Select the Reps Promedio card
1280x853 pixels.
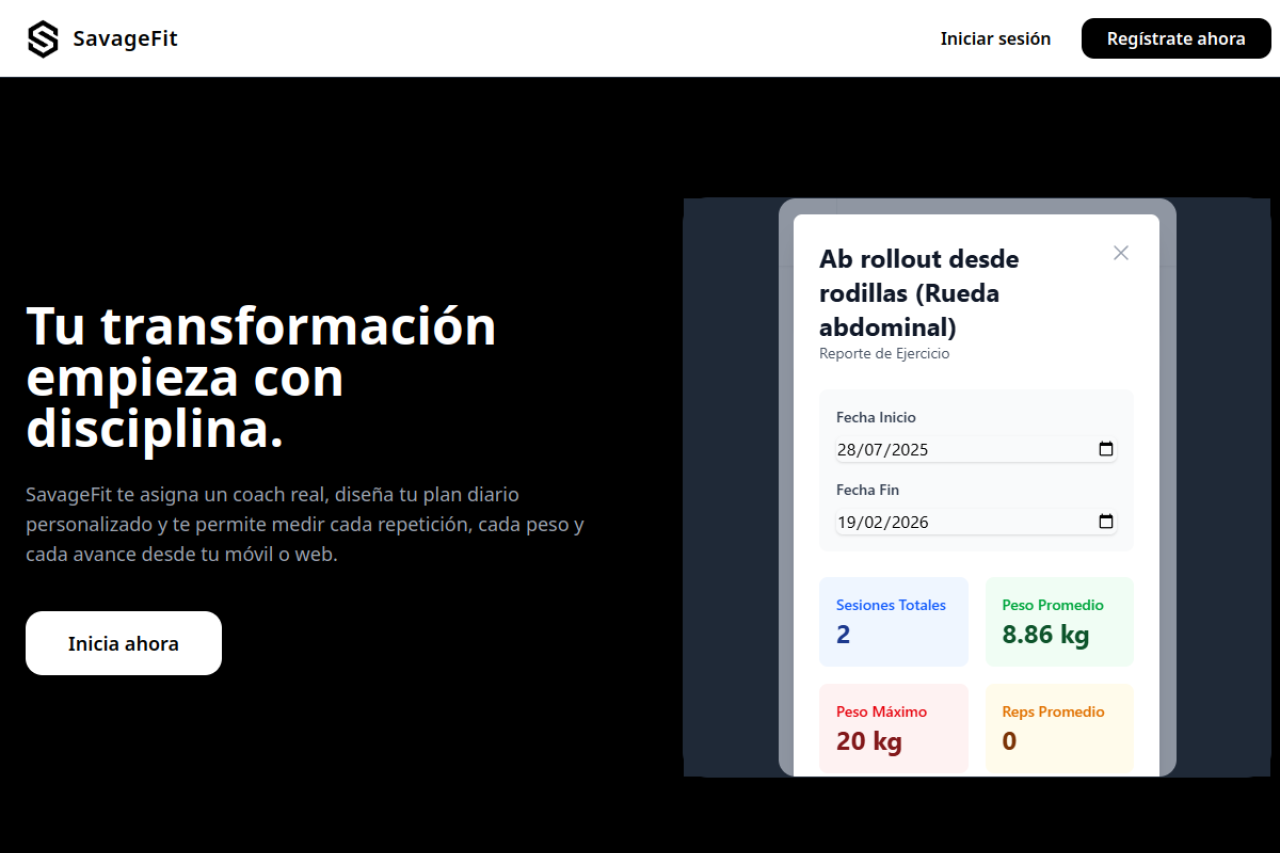tap(1060, 728)
